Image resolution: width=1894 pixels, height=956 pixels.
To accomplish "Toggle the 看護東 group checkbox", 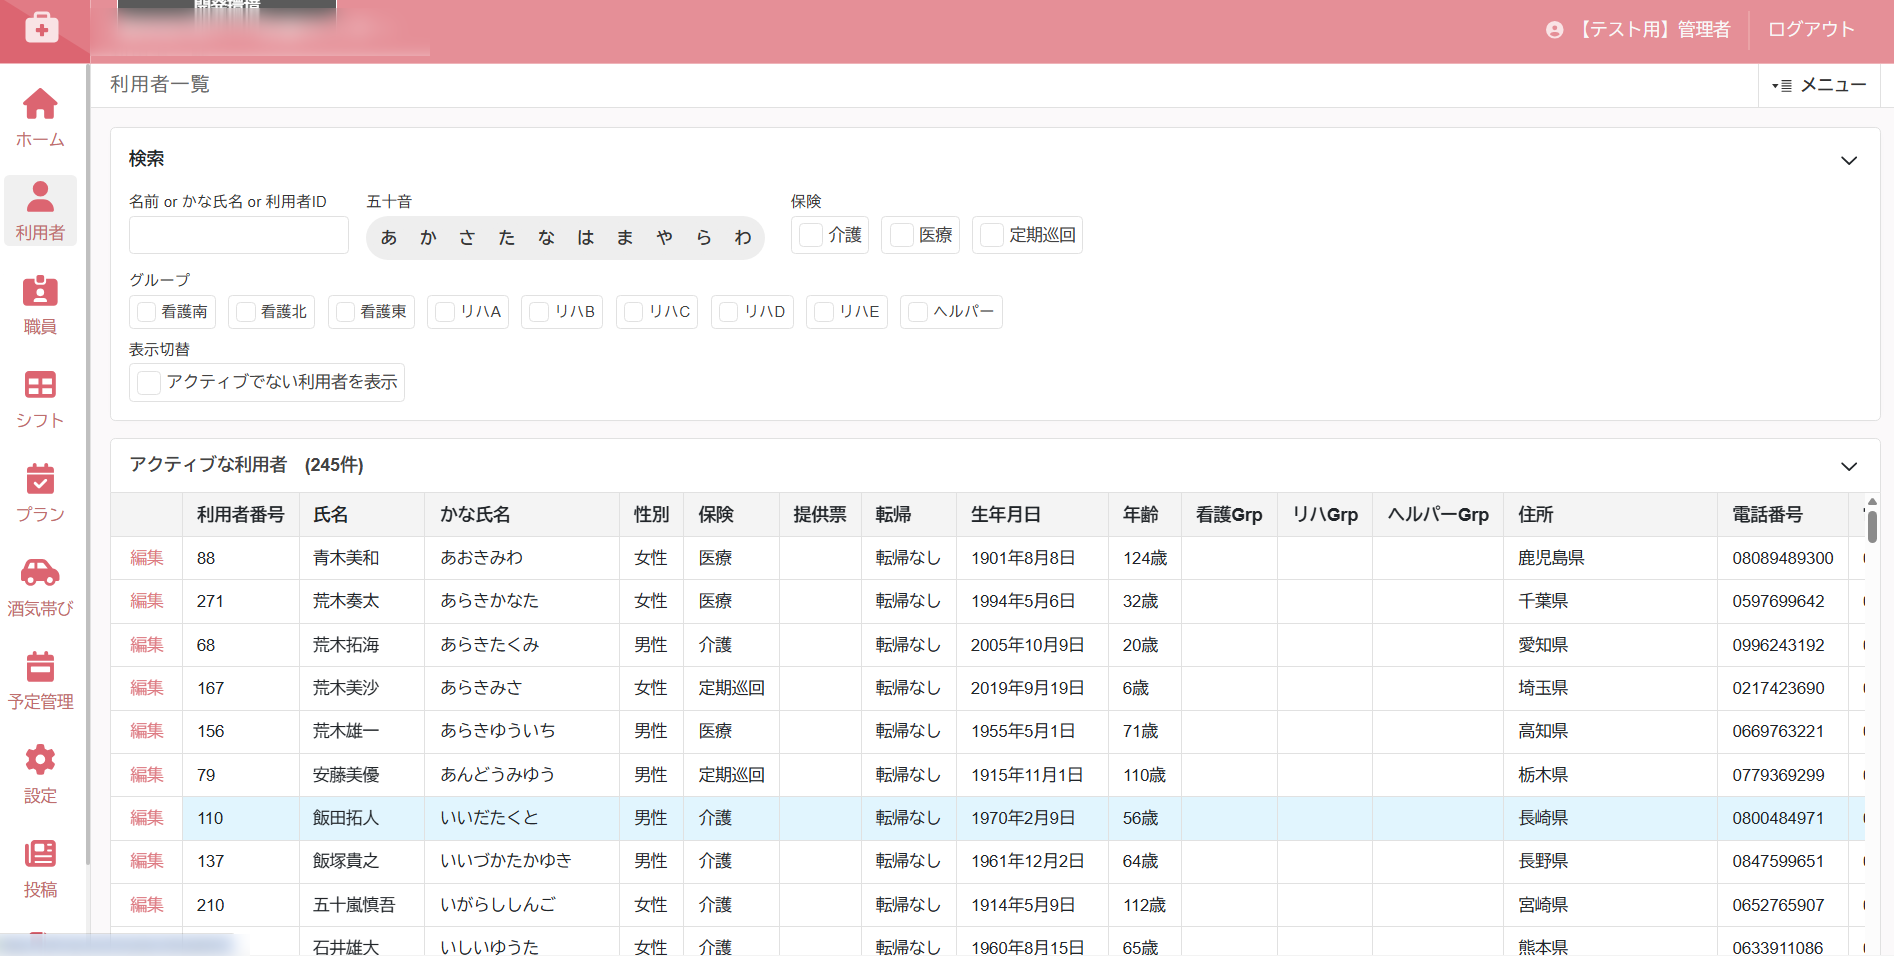I will coord(346,312).
